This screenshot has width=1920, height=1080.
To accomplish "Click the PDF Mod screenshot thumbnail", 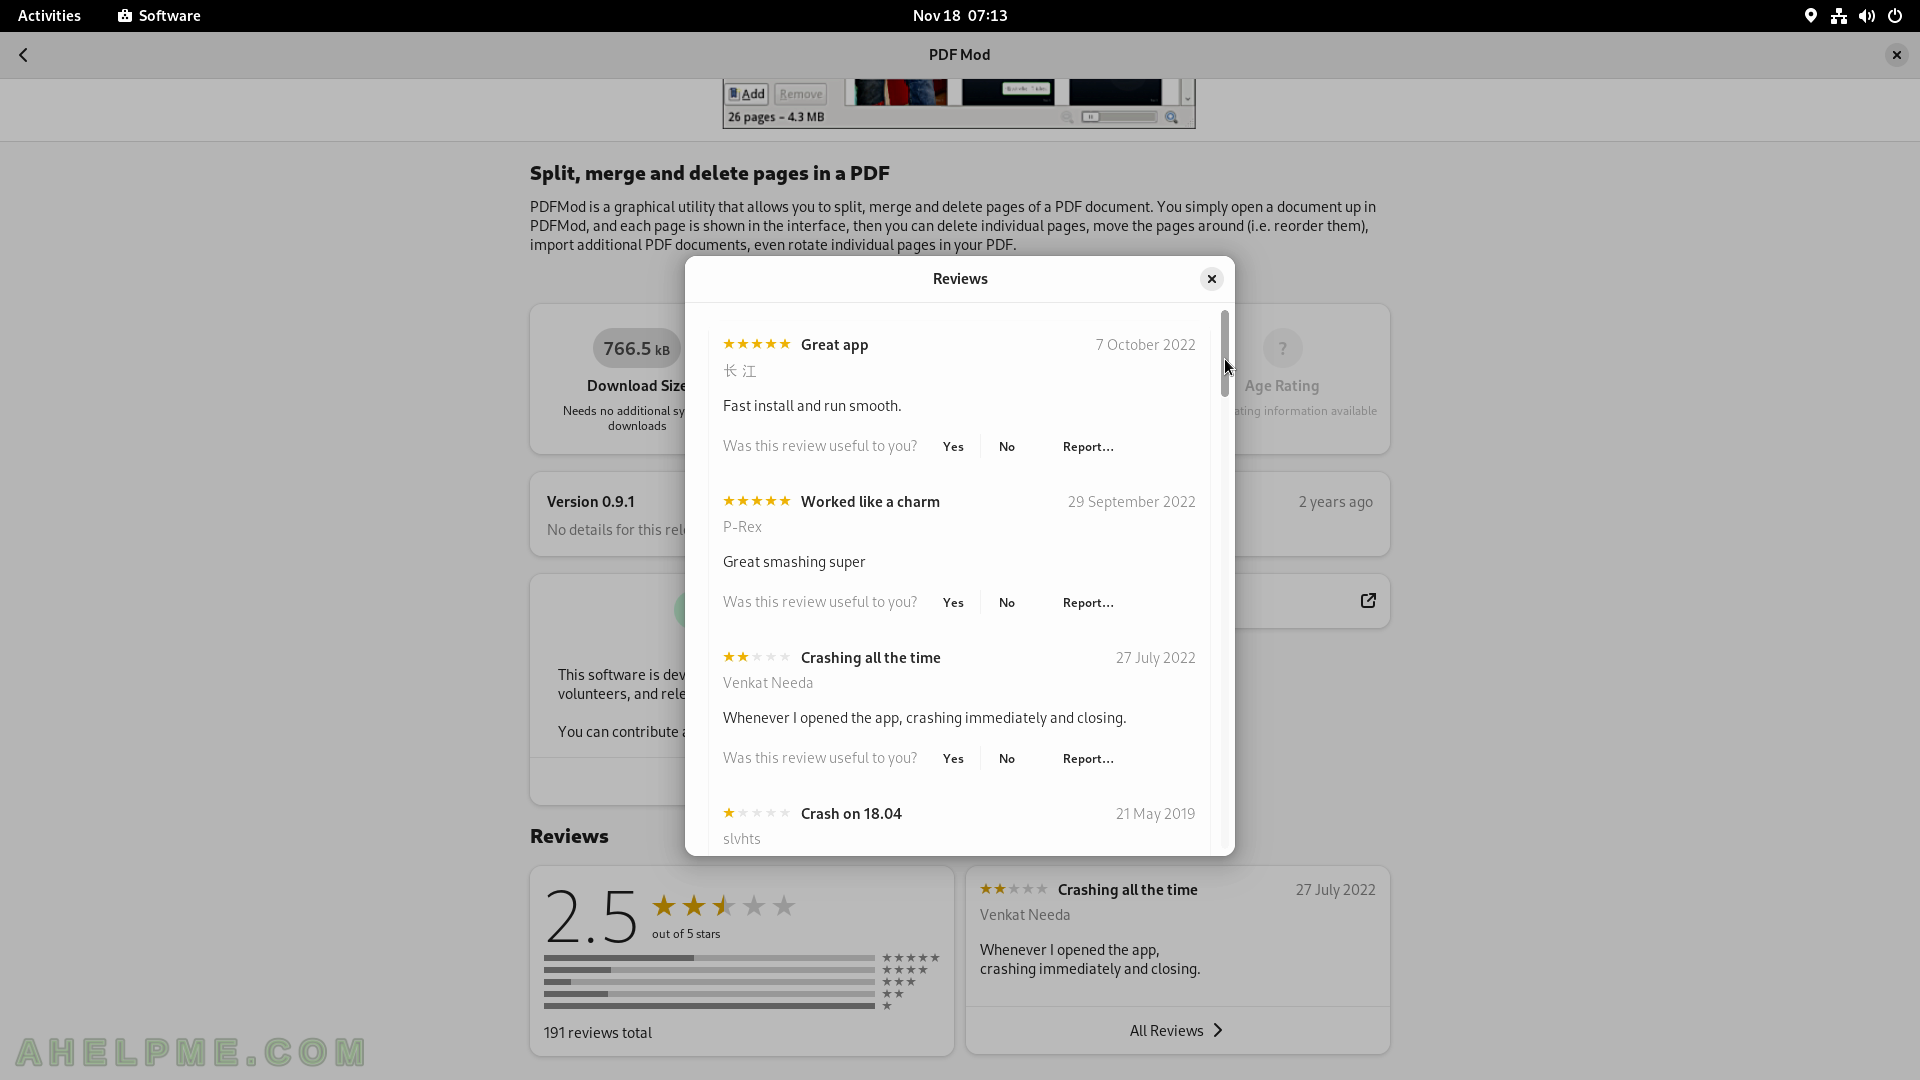I will pyautogui.click(x=959, y=104).
